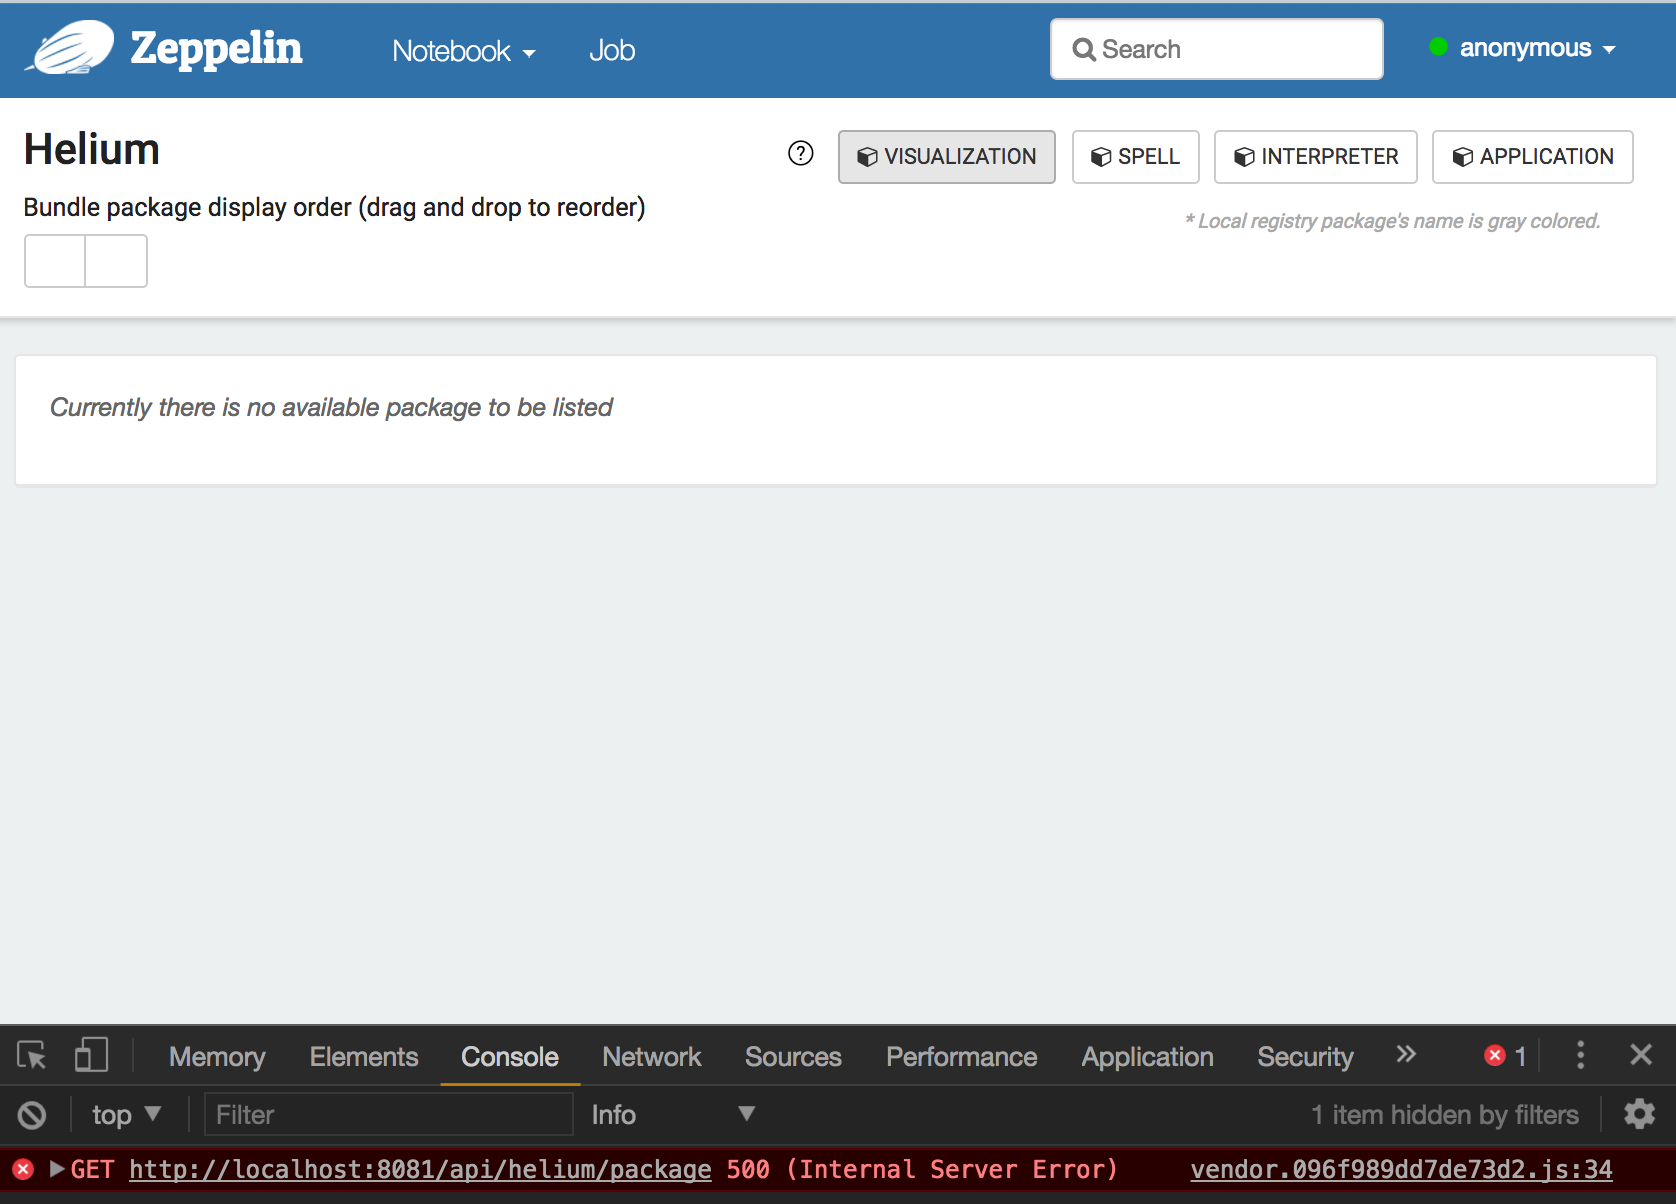Click the '1 item hidden by filters' text

[x=1445, y=1114]
